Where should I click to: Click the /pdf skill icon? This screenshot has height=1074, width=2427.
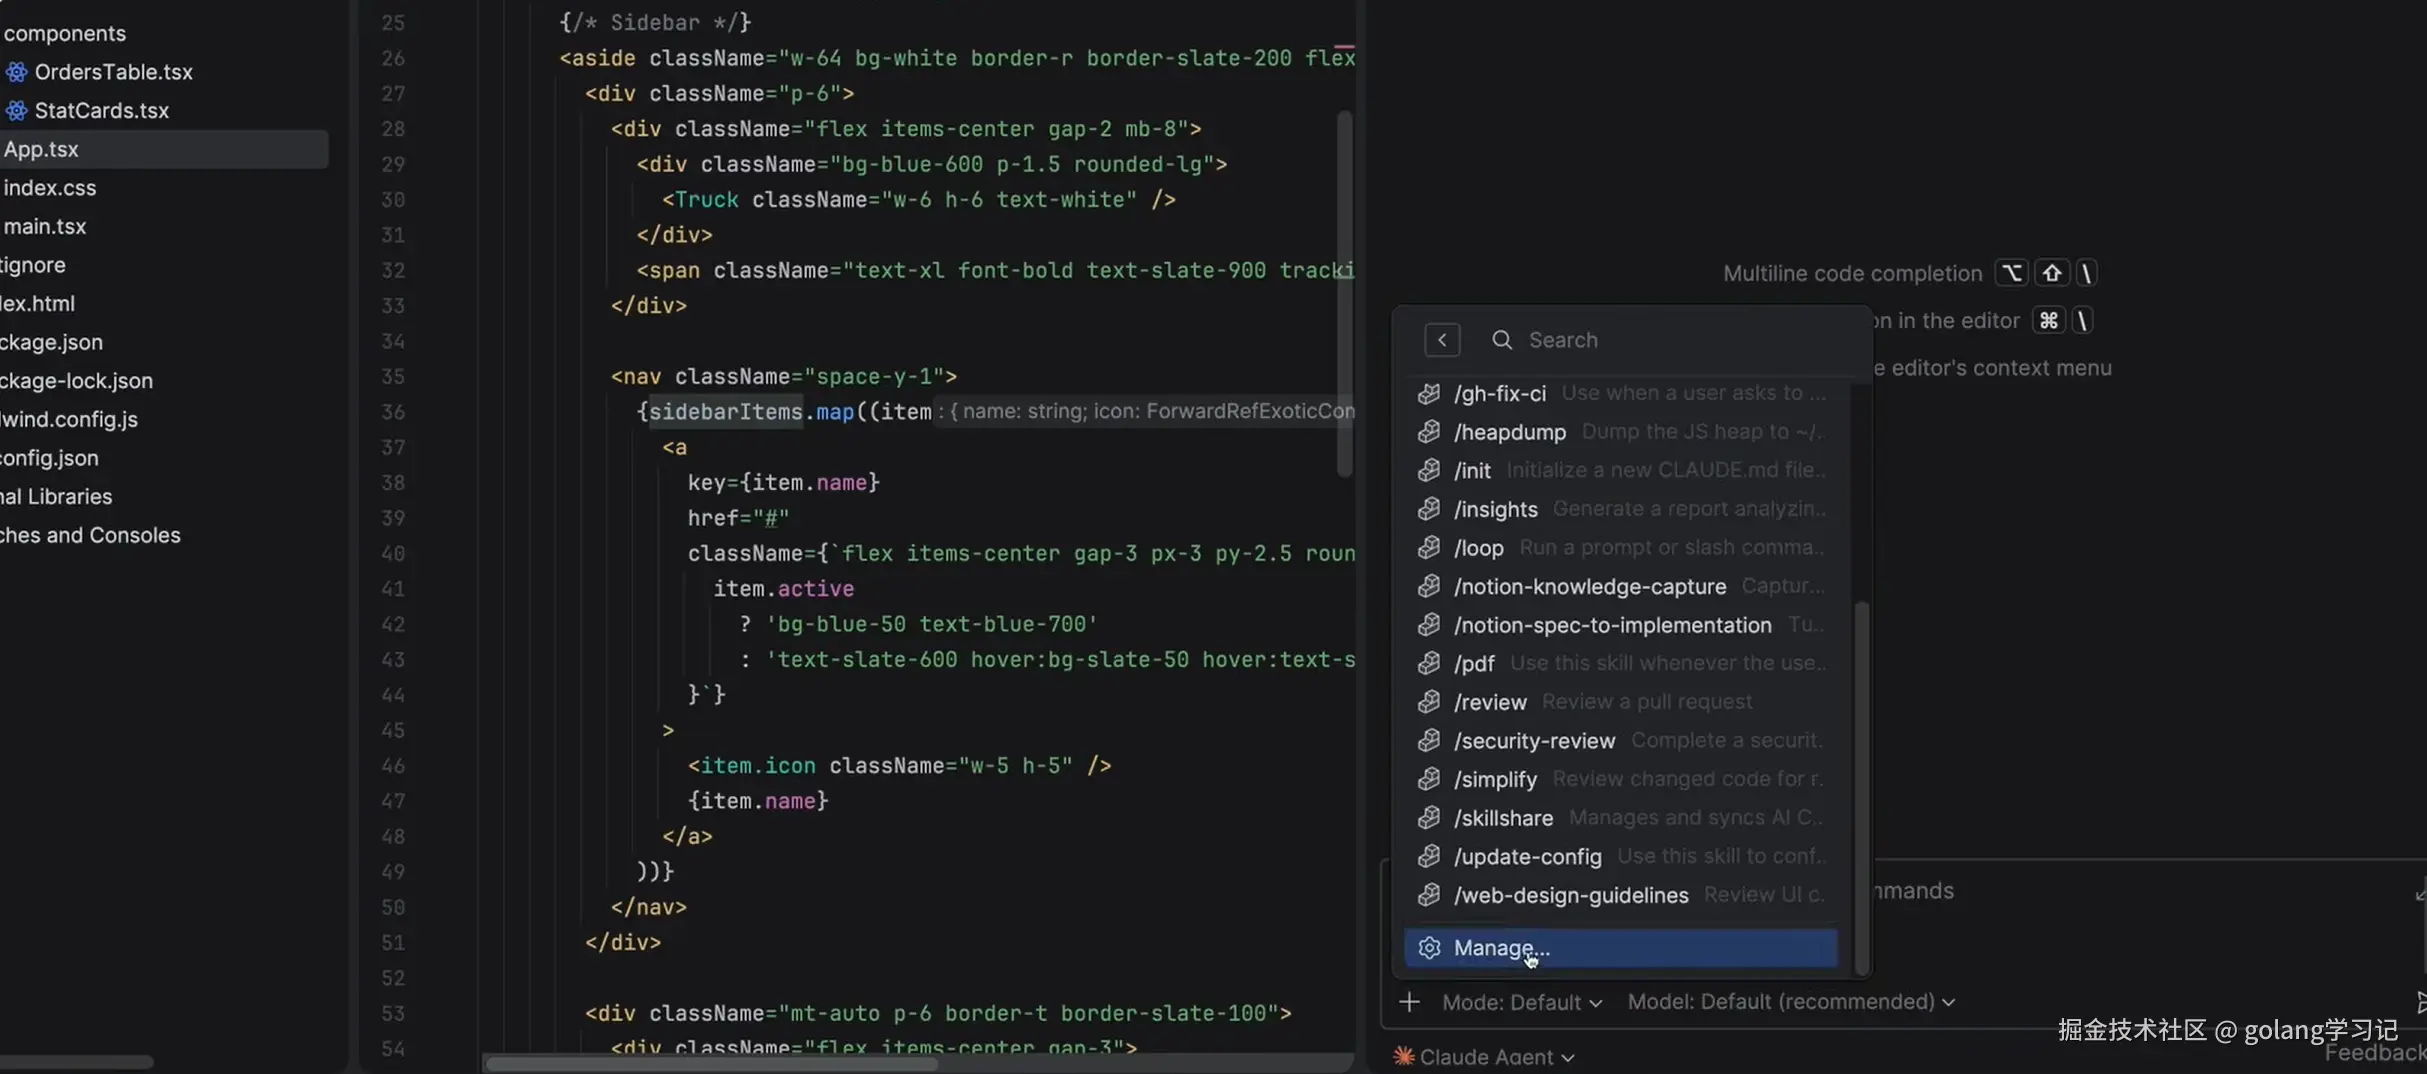[x=1429, y=663]
